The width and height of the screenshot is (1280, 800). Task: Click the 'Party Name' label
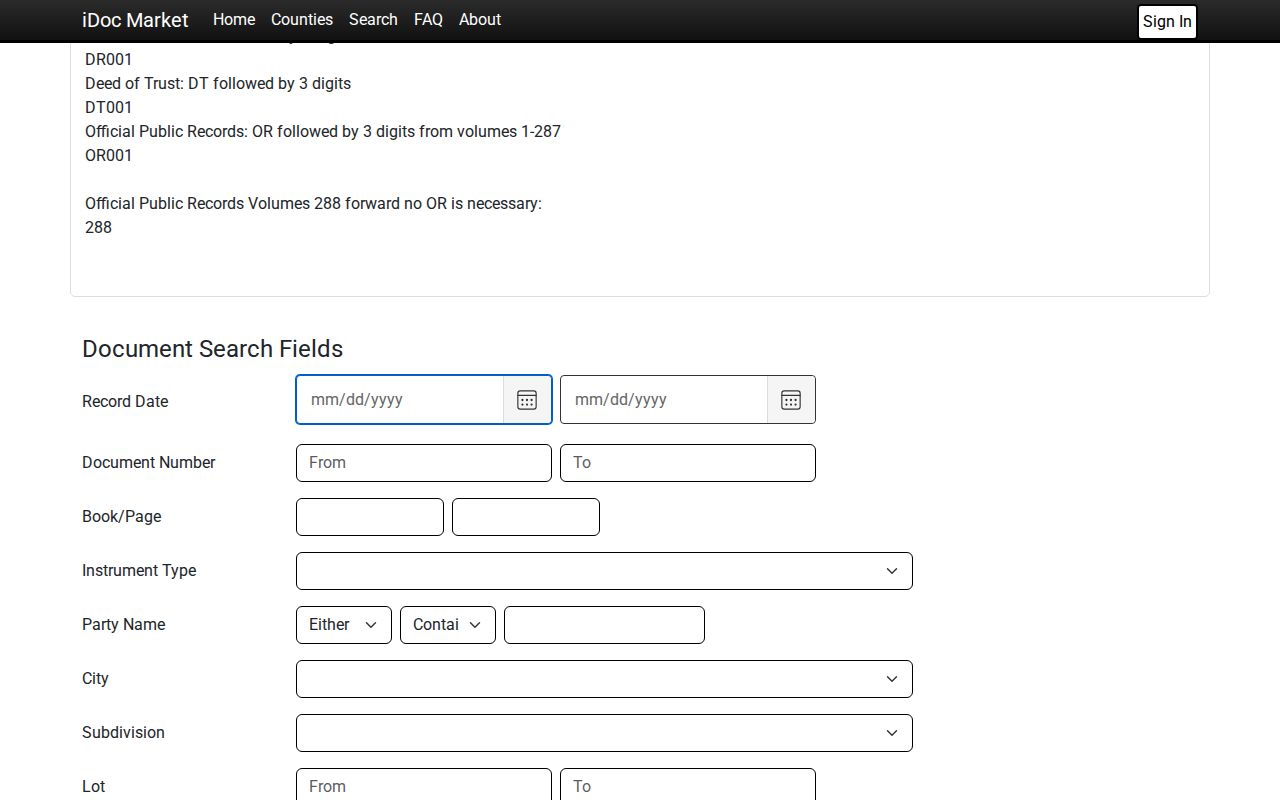123,624
